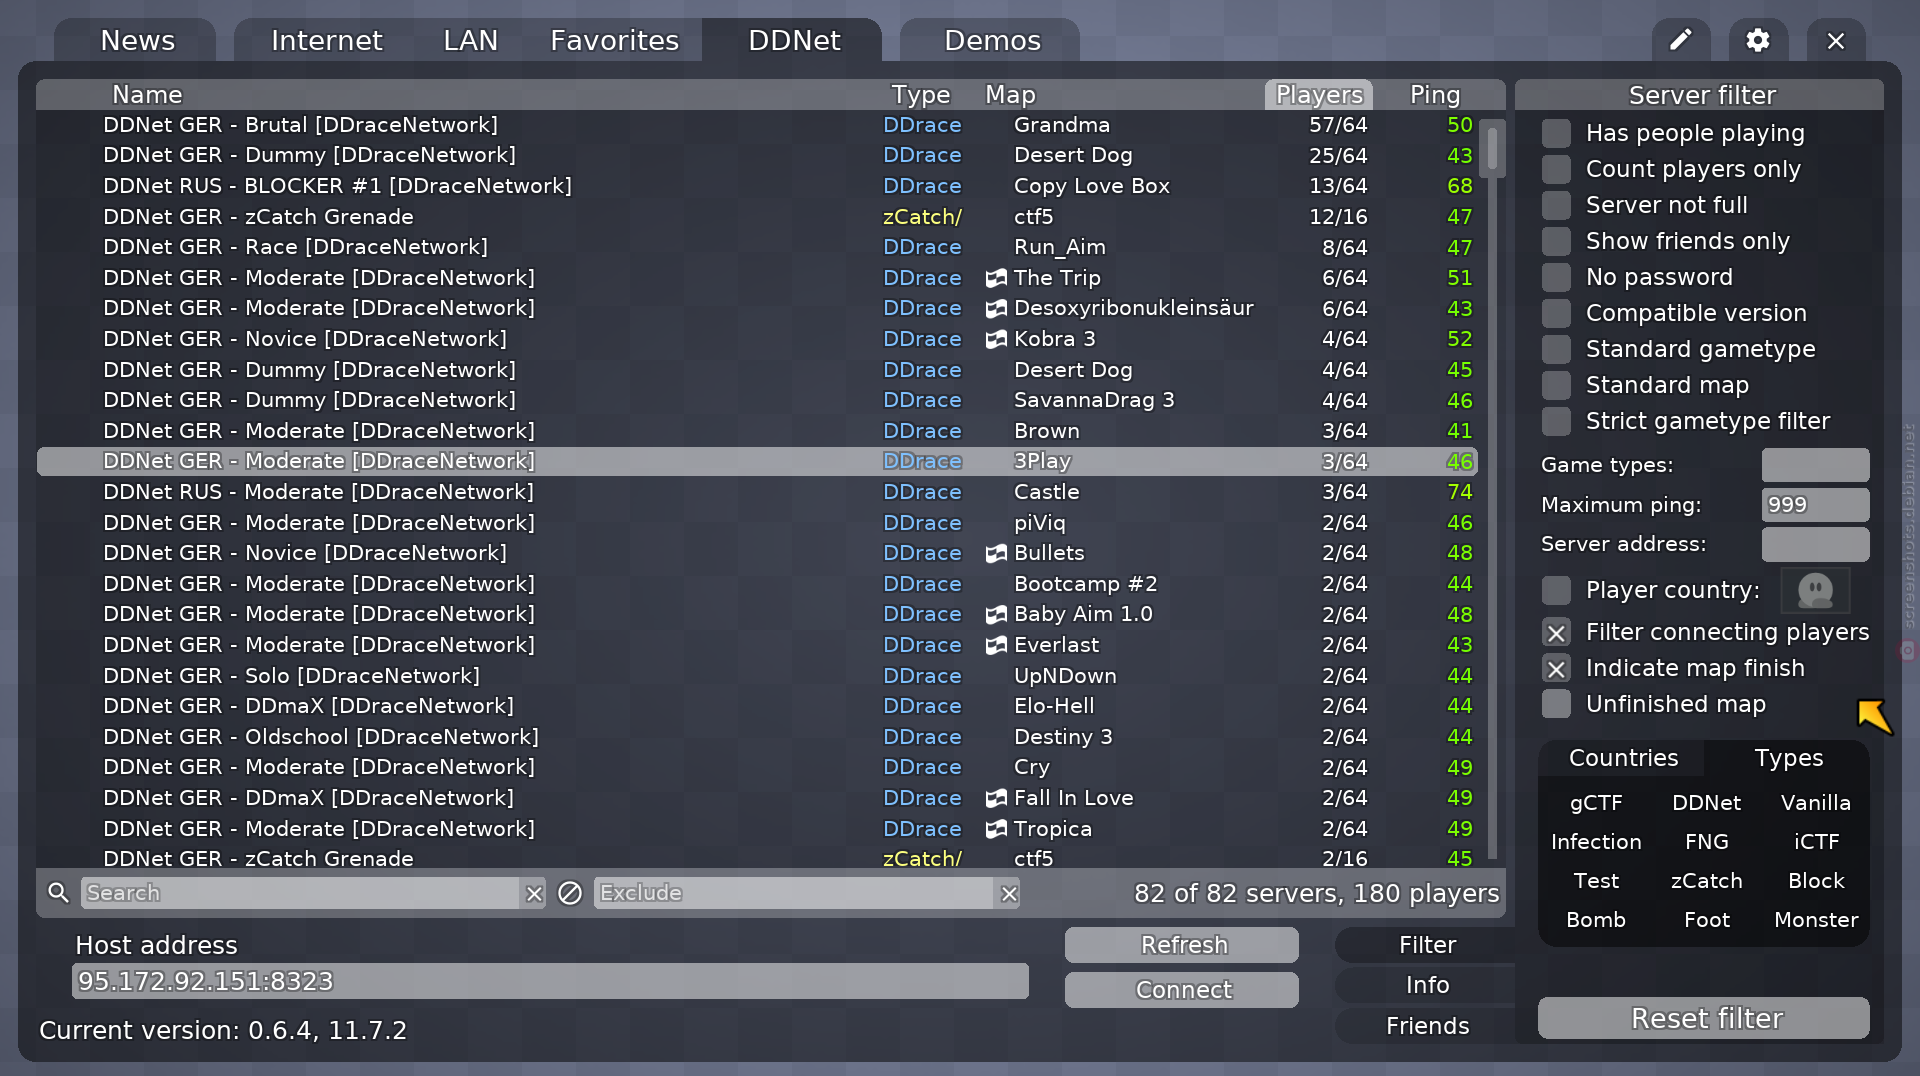The width and height of the screenshot is (1920, 1076).
Task: Enable Count players only checkbox
Action: tap(1556, 169)
